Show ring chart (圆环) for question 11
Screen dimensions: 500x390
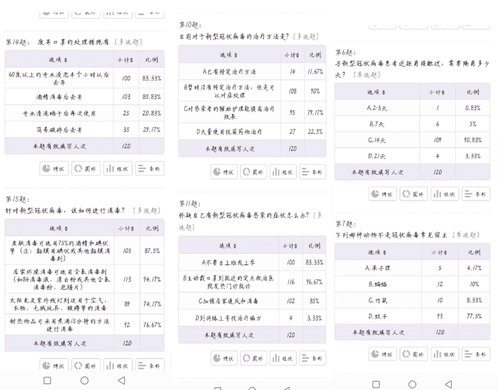(x=253, y=358)
